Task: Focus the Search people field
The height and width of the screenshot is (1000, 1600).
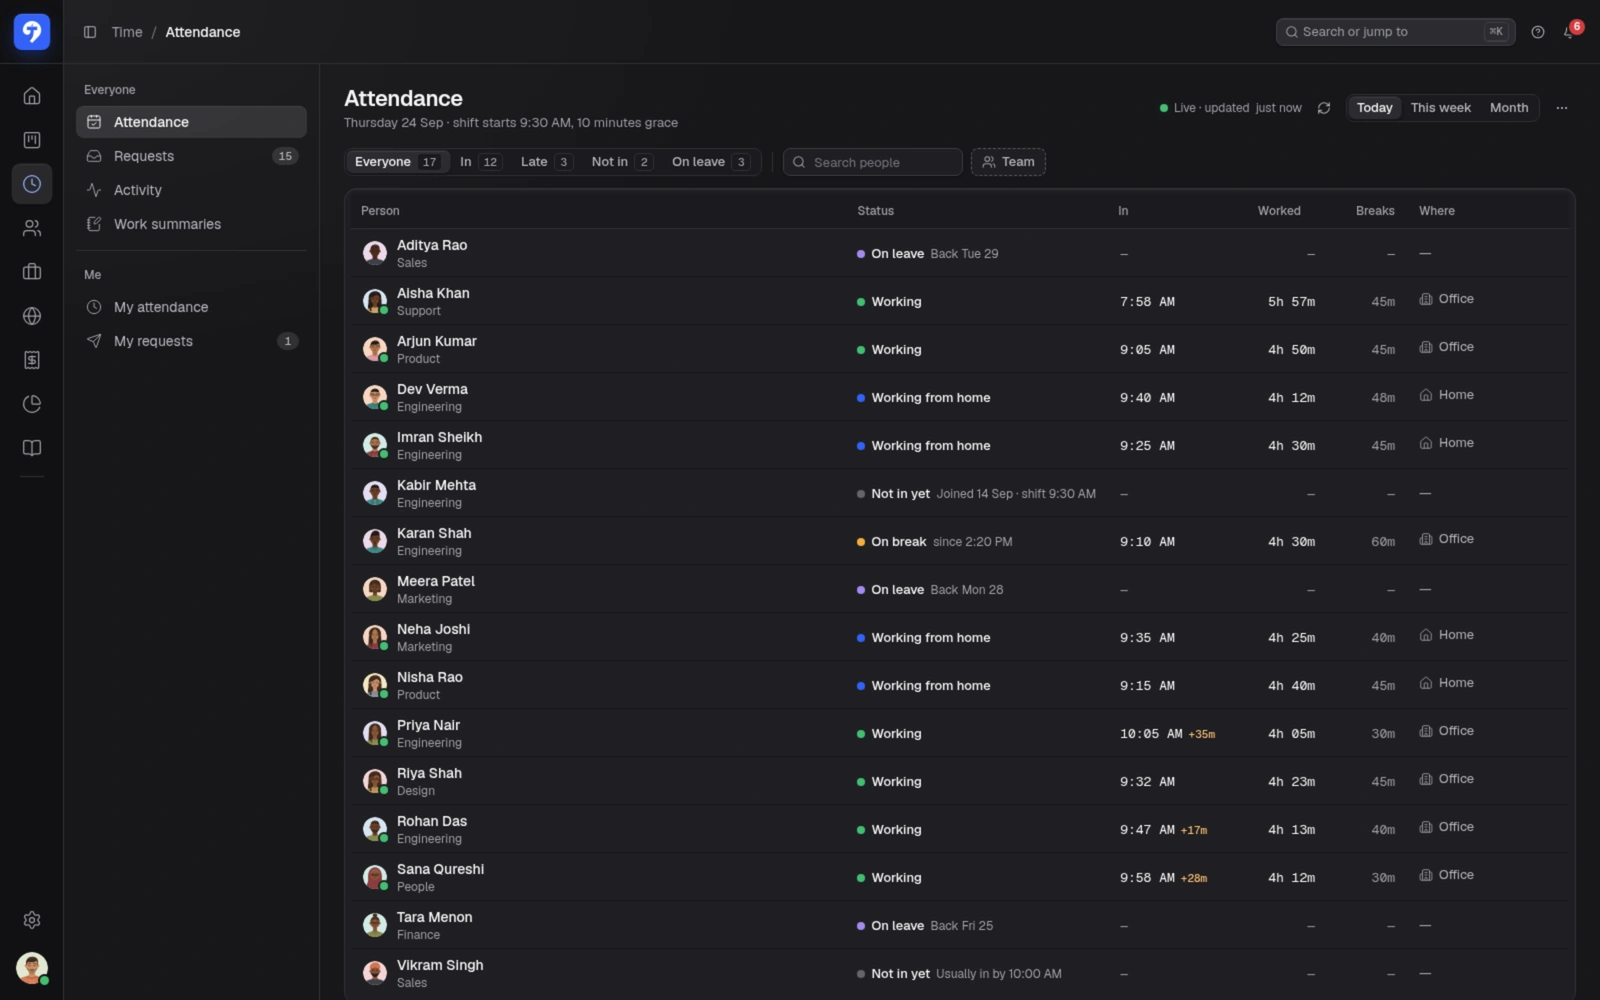Action: tap(872, 162)
